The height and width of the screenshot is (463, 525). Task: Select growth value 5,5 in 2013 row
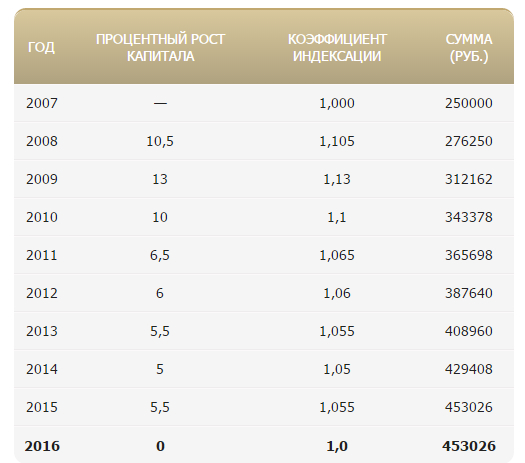point(160,331)
